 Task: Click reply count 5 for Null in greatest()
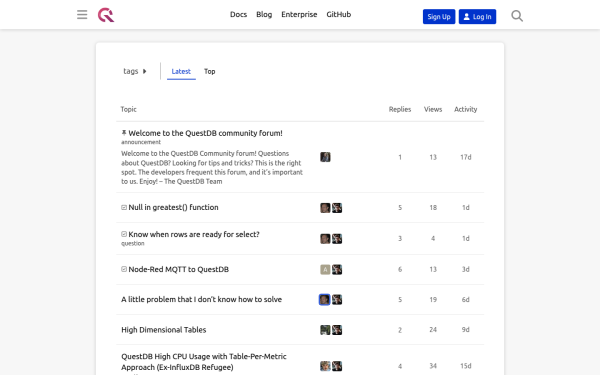[x=400, y=208]
